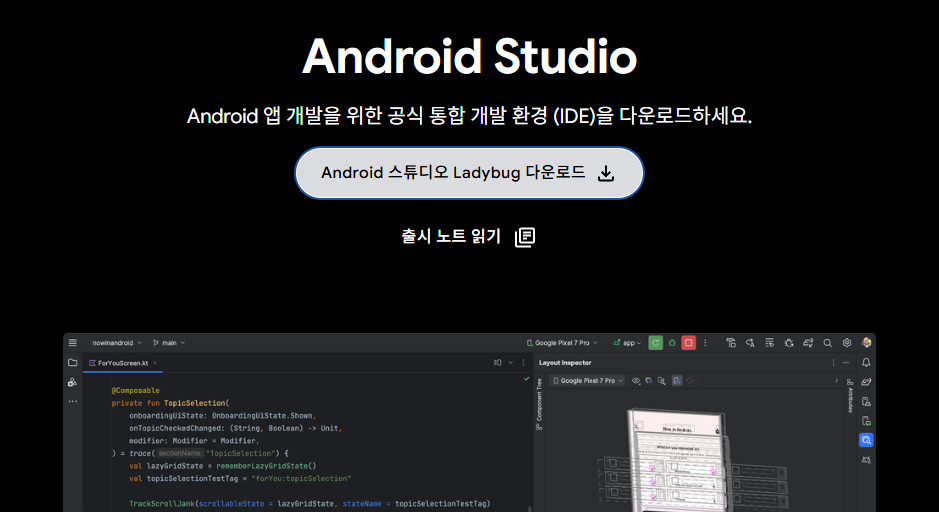Open the editor tab options kebab menu
This screenshot has width=939, height=512.
[x=523, y=362]
